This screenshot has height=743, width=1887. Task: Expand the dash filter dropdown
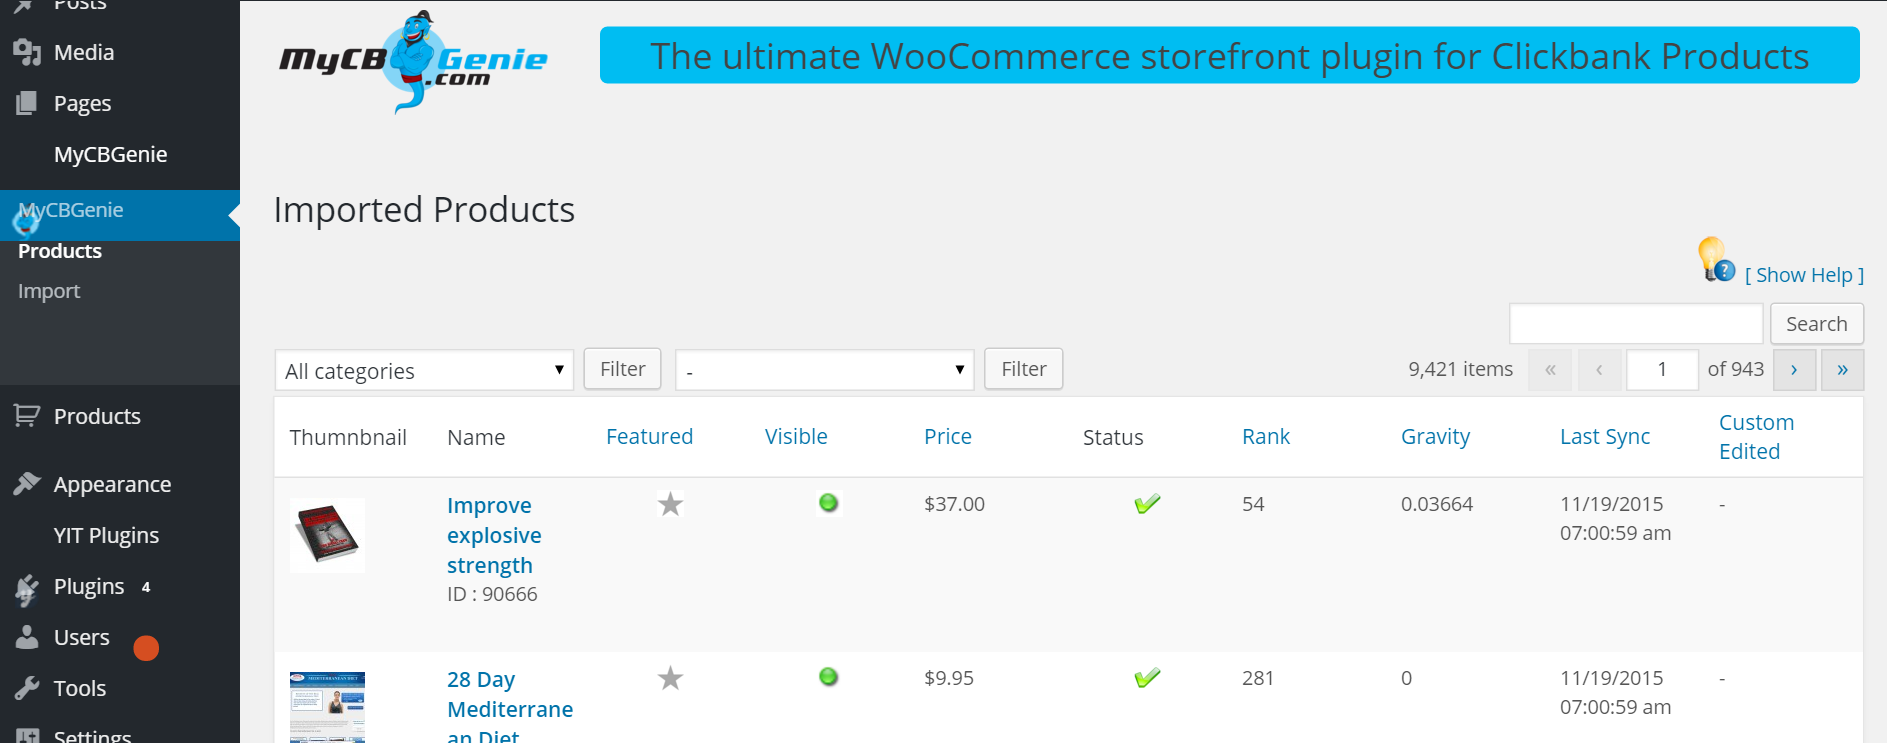click(x=824, y=370)
